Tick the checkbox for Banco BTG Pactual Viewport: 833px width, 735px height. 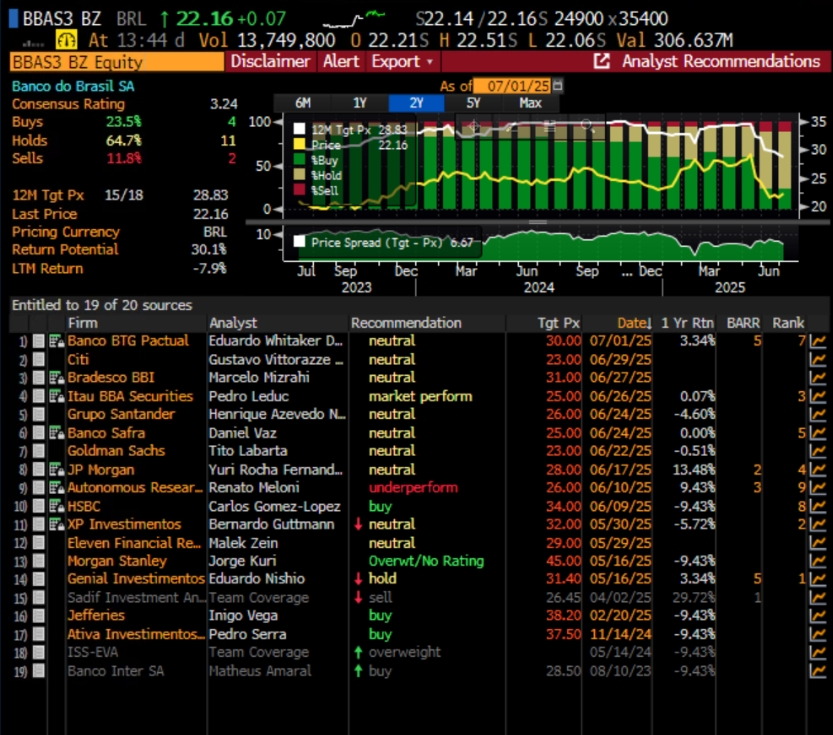pyautogui.click(x=38, y=341)
